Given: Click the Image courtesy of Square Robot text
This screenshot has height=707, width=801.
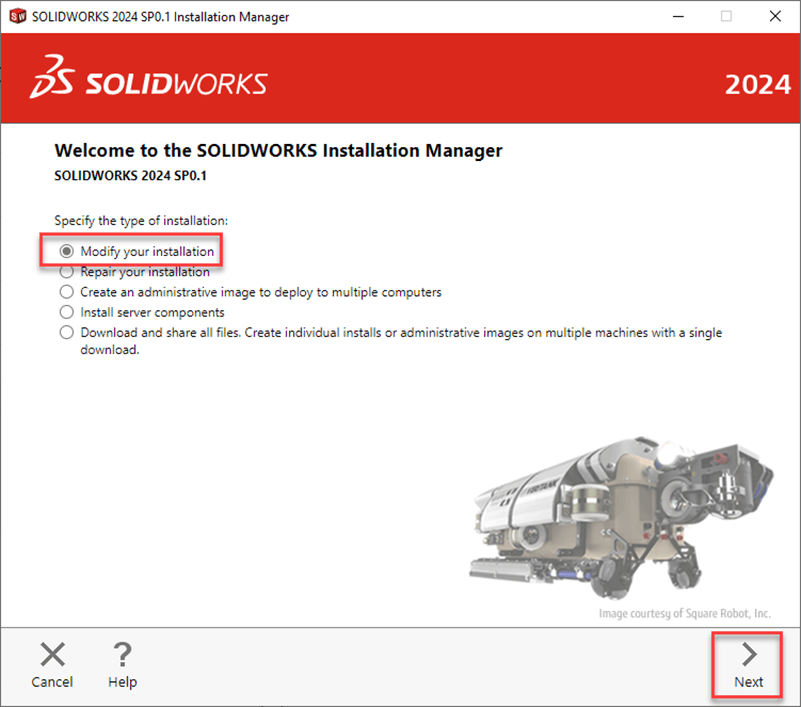Looking at the screenshot, I should (685, 613).
